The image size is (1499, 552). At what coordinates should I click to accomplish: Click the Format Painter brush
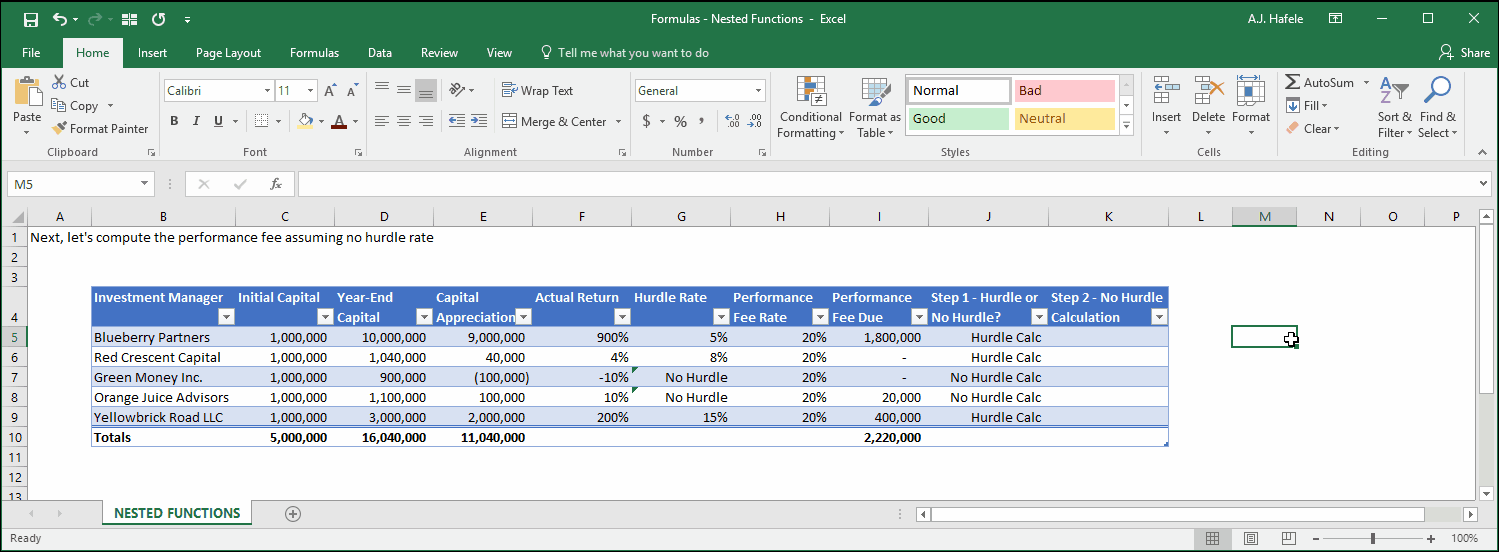(59, 128)
